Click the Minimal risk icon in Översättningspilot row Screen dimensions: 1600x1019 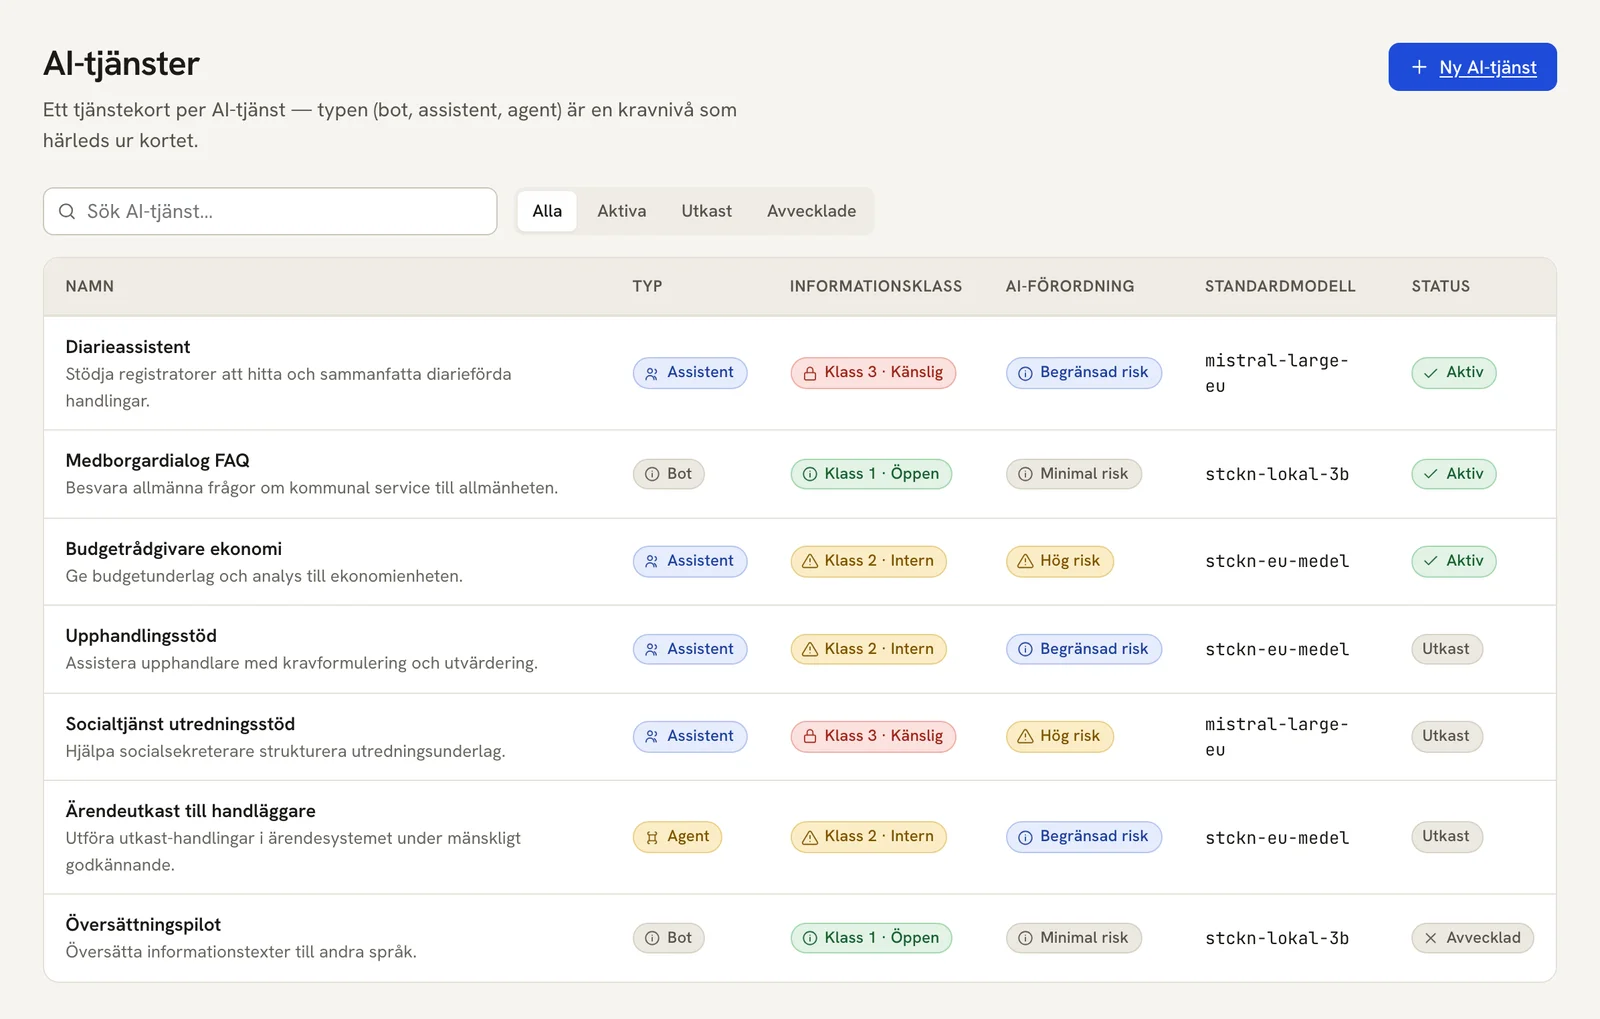(x=1025, y=938)
